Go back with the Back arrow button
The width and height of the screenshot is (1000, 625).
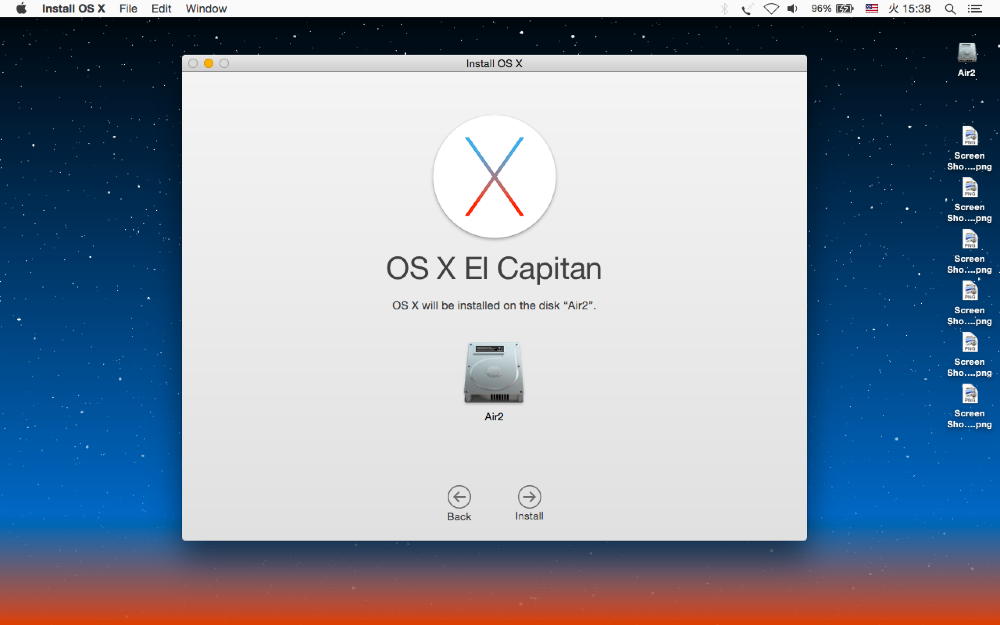click(x=459, y=497)
